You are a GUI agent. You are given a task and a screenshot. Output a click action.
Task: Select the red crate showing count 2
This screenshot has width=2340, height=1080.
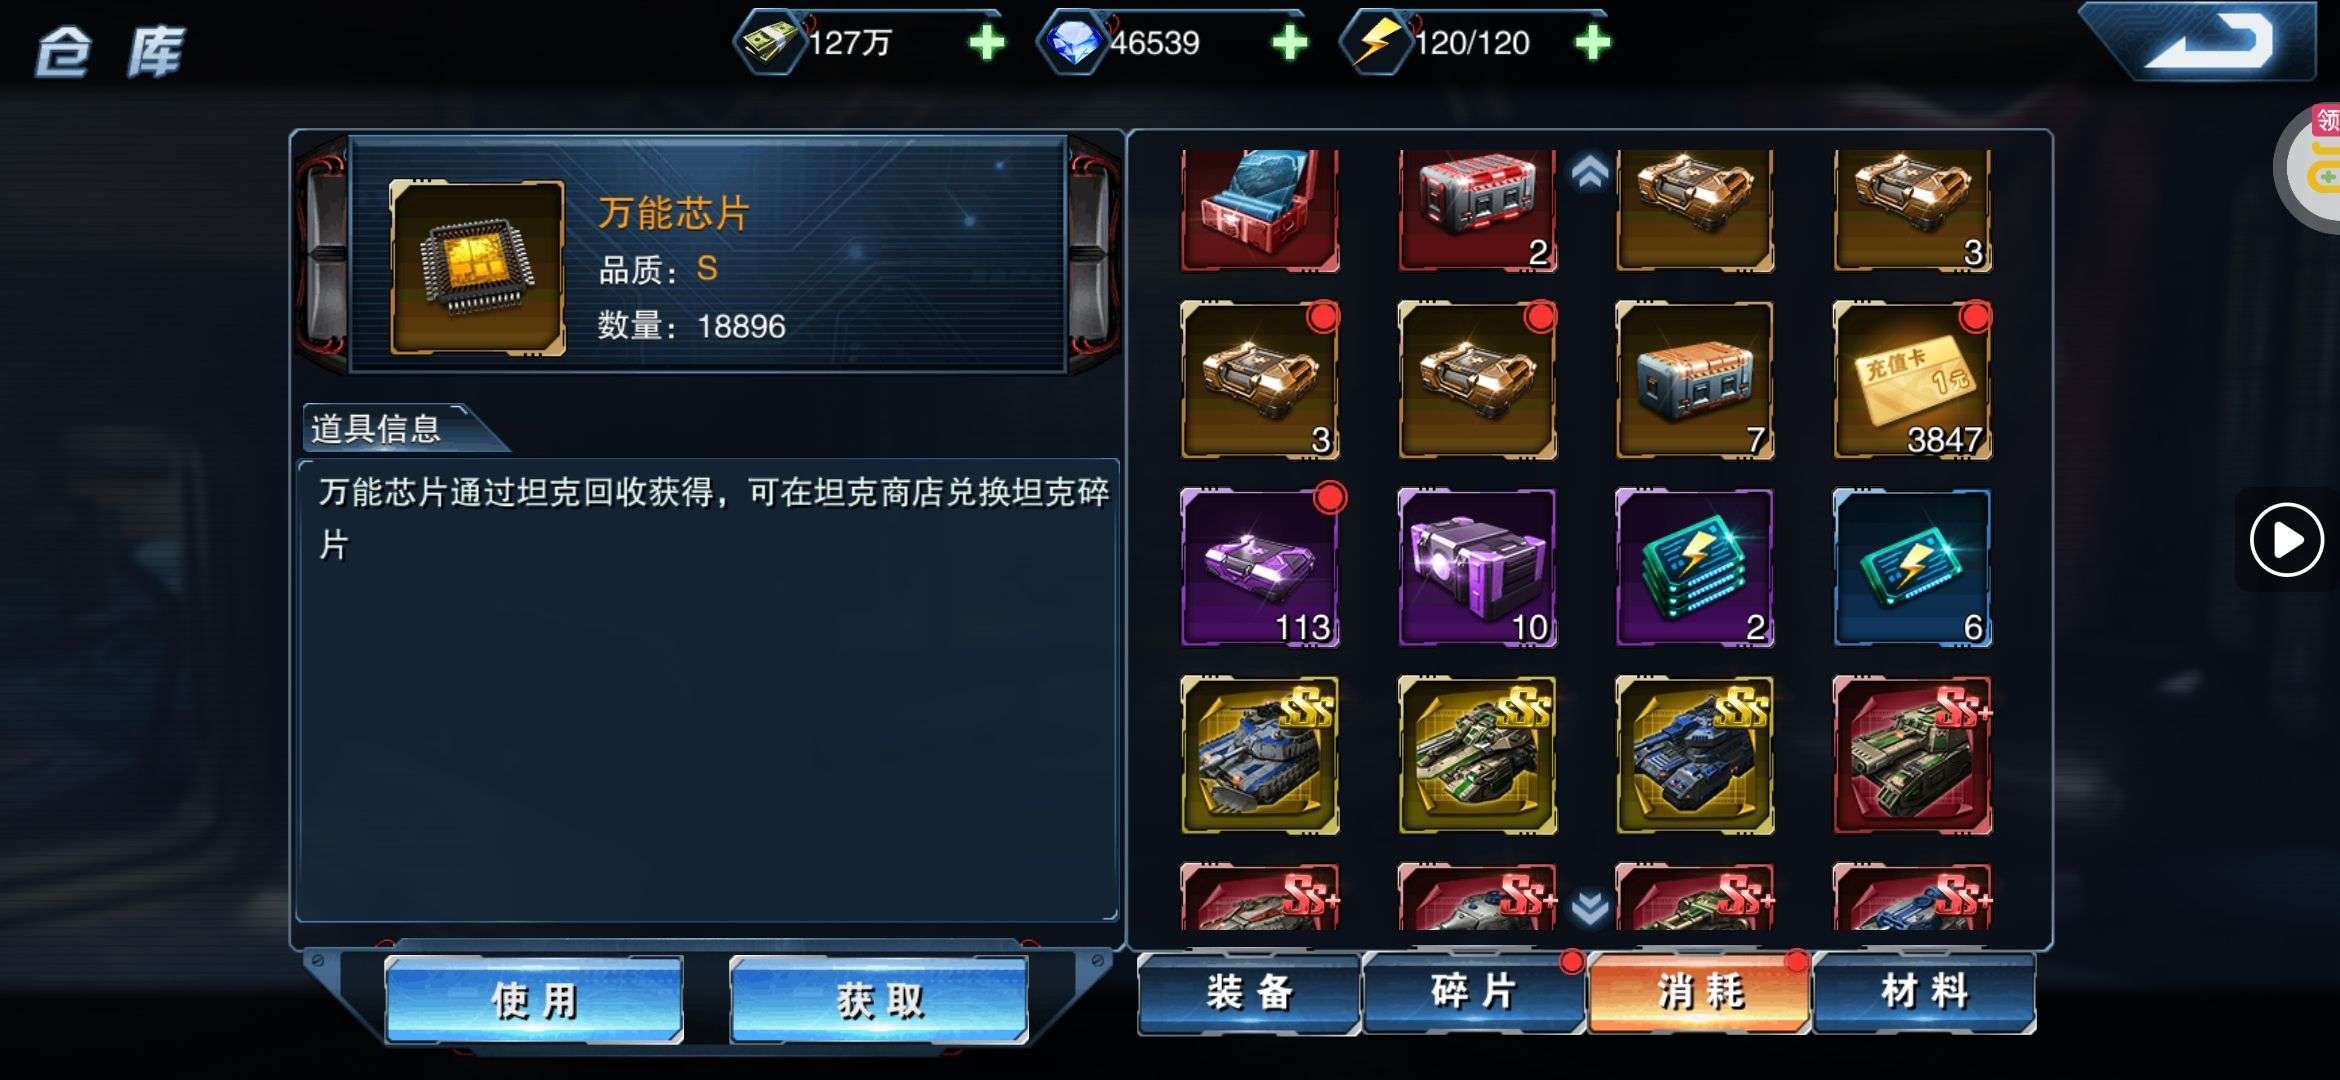1477,211
